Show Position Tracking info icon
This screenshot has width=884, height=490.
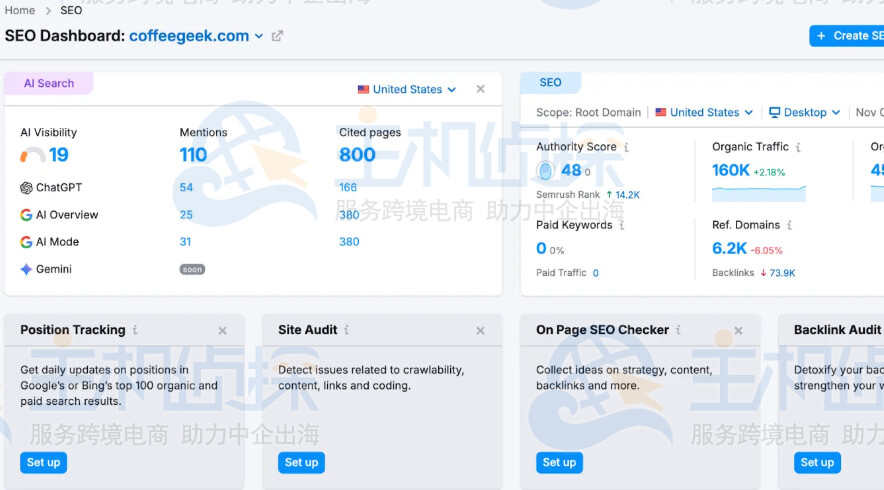point(135,330)
